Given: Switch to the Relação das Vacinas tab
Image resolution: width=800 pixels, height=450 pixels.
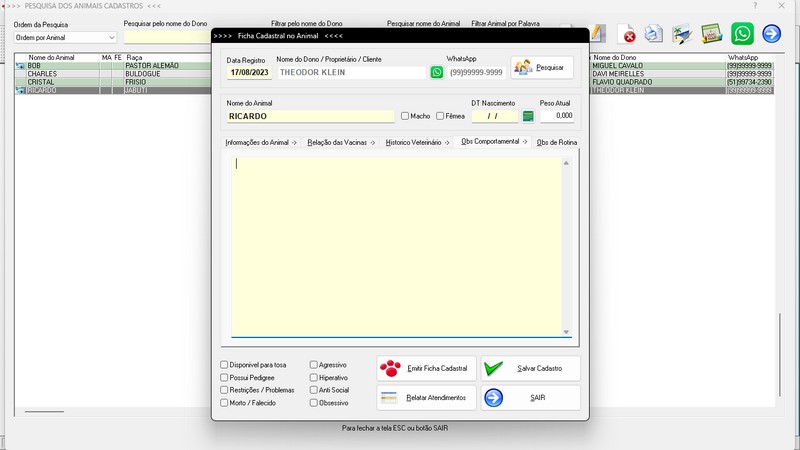Looking at the screenshot, I should [341, 143].
